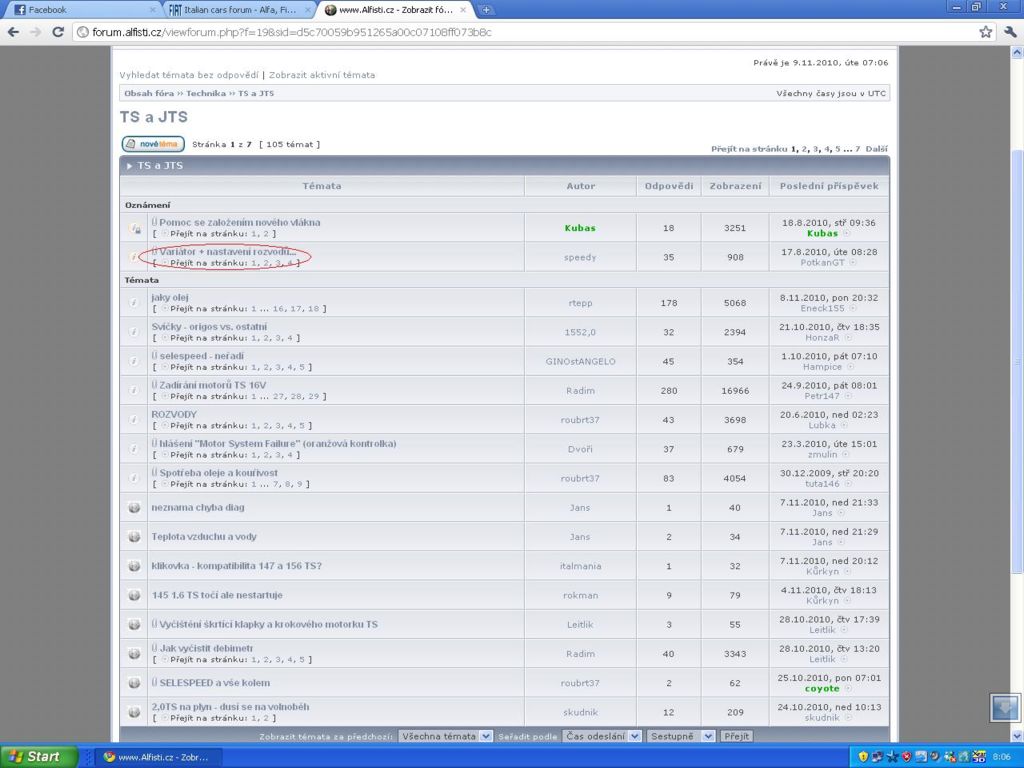Click the browser back arrow
Image resolution: width=1024 pixels, height=768 pixels.
(13, 32)
